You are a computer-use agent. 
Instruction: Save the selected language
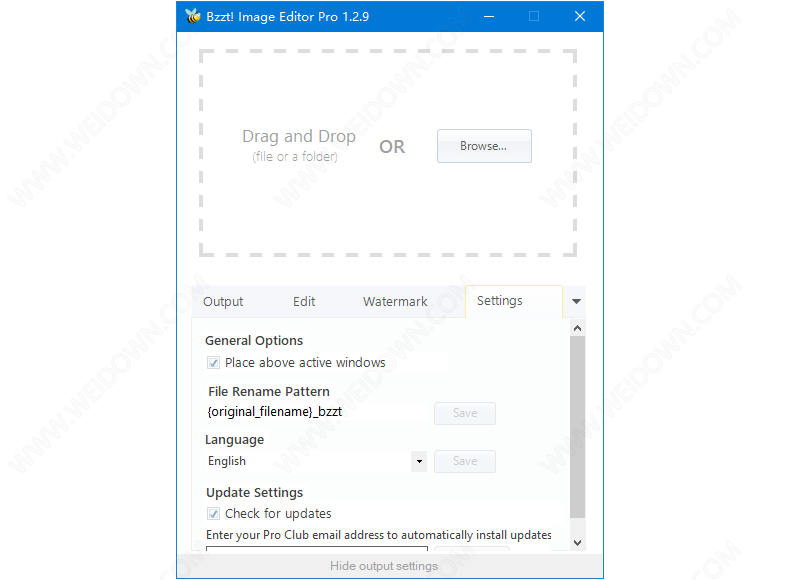click(465, 461)
